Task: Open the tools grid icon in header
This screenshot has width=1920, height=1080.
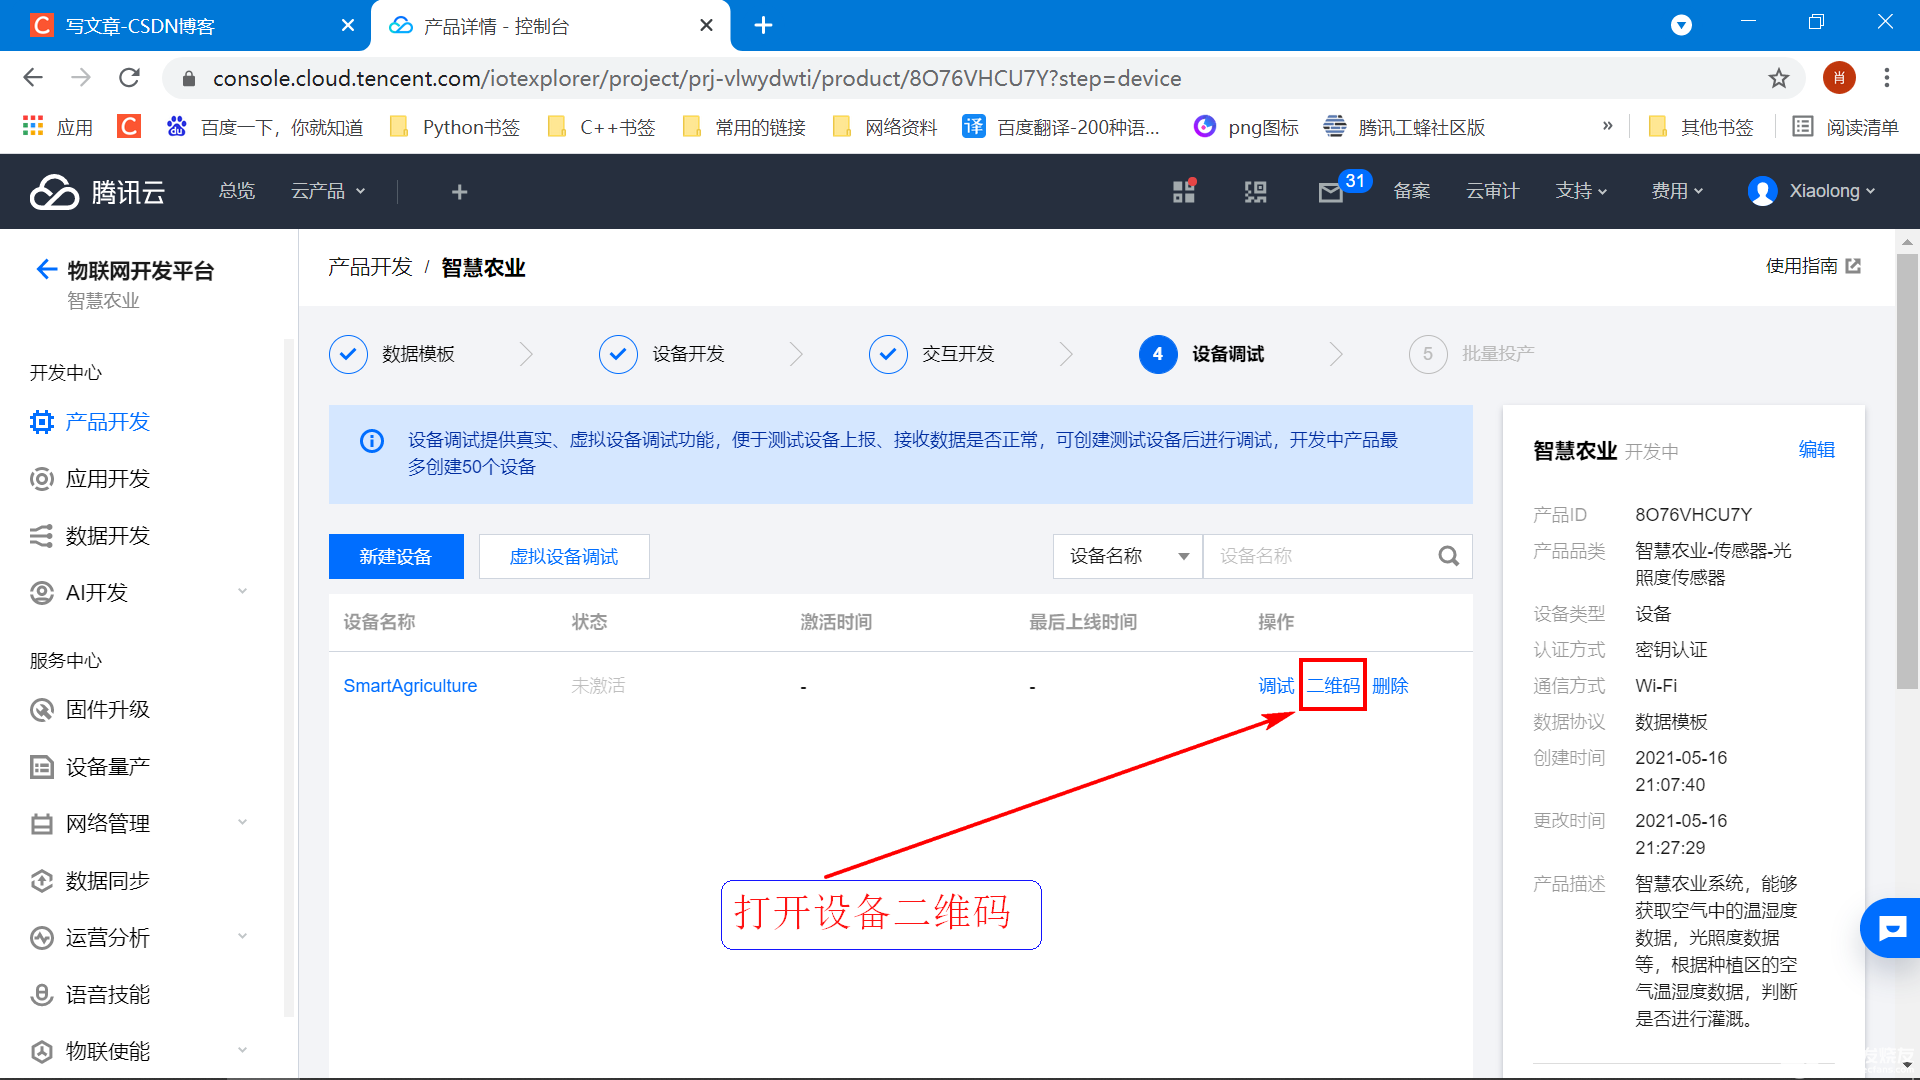Action: pos(1184,191)
